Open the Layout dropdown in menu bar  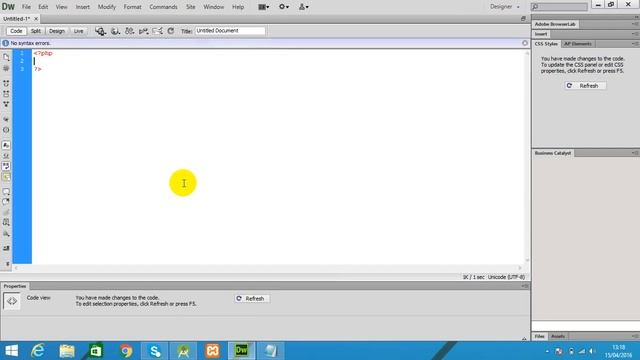tap(264, 7)
